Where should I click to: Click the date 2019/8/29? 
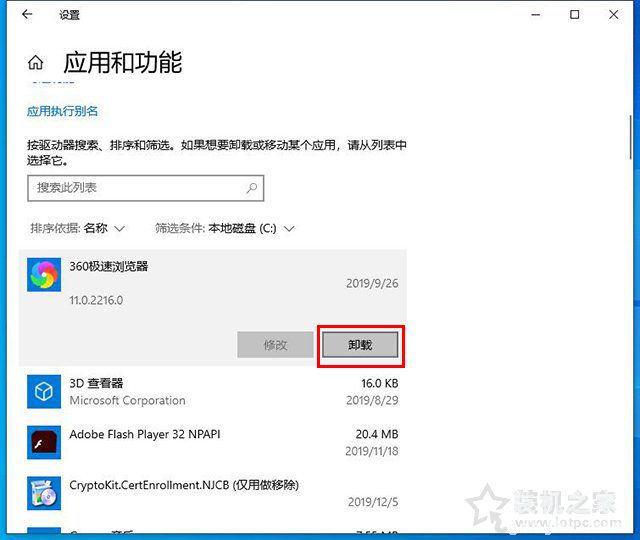coord(372,400)
